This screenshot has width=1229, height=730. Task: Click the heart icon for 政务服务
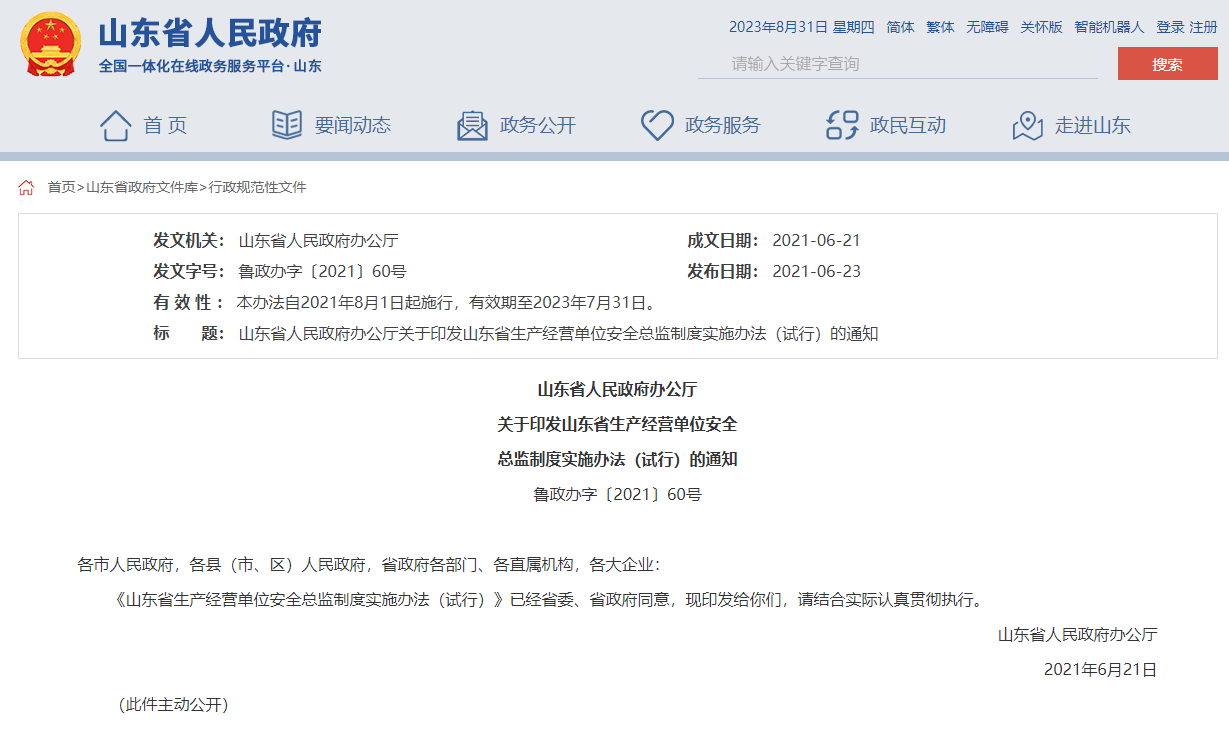point(657,126)
